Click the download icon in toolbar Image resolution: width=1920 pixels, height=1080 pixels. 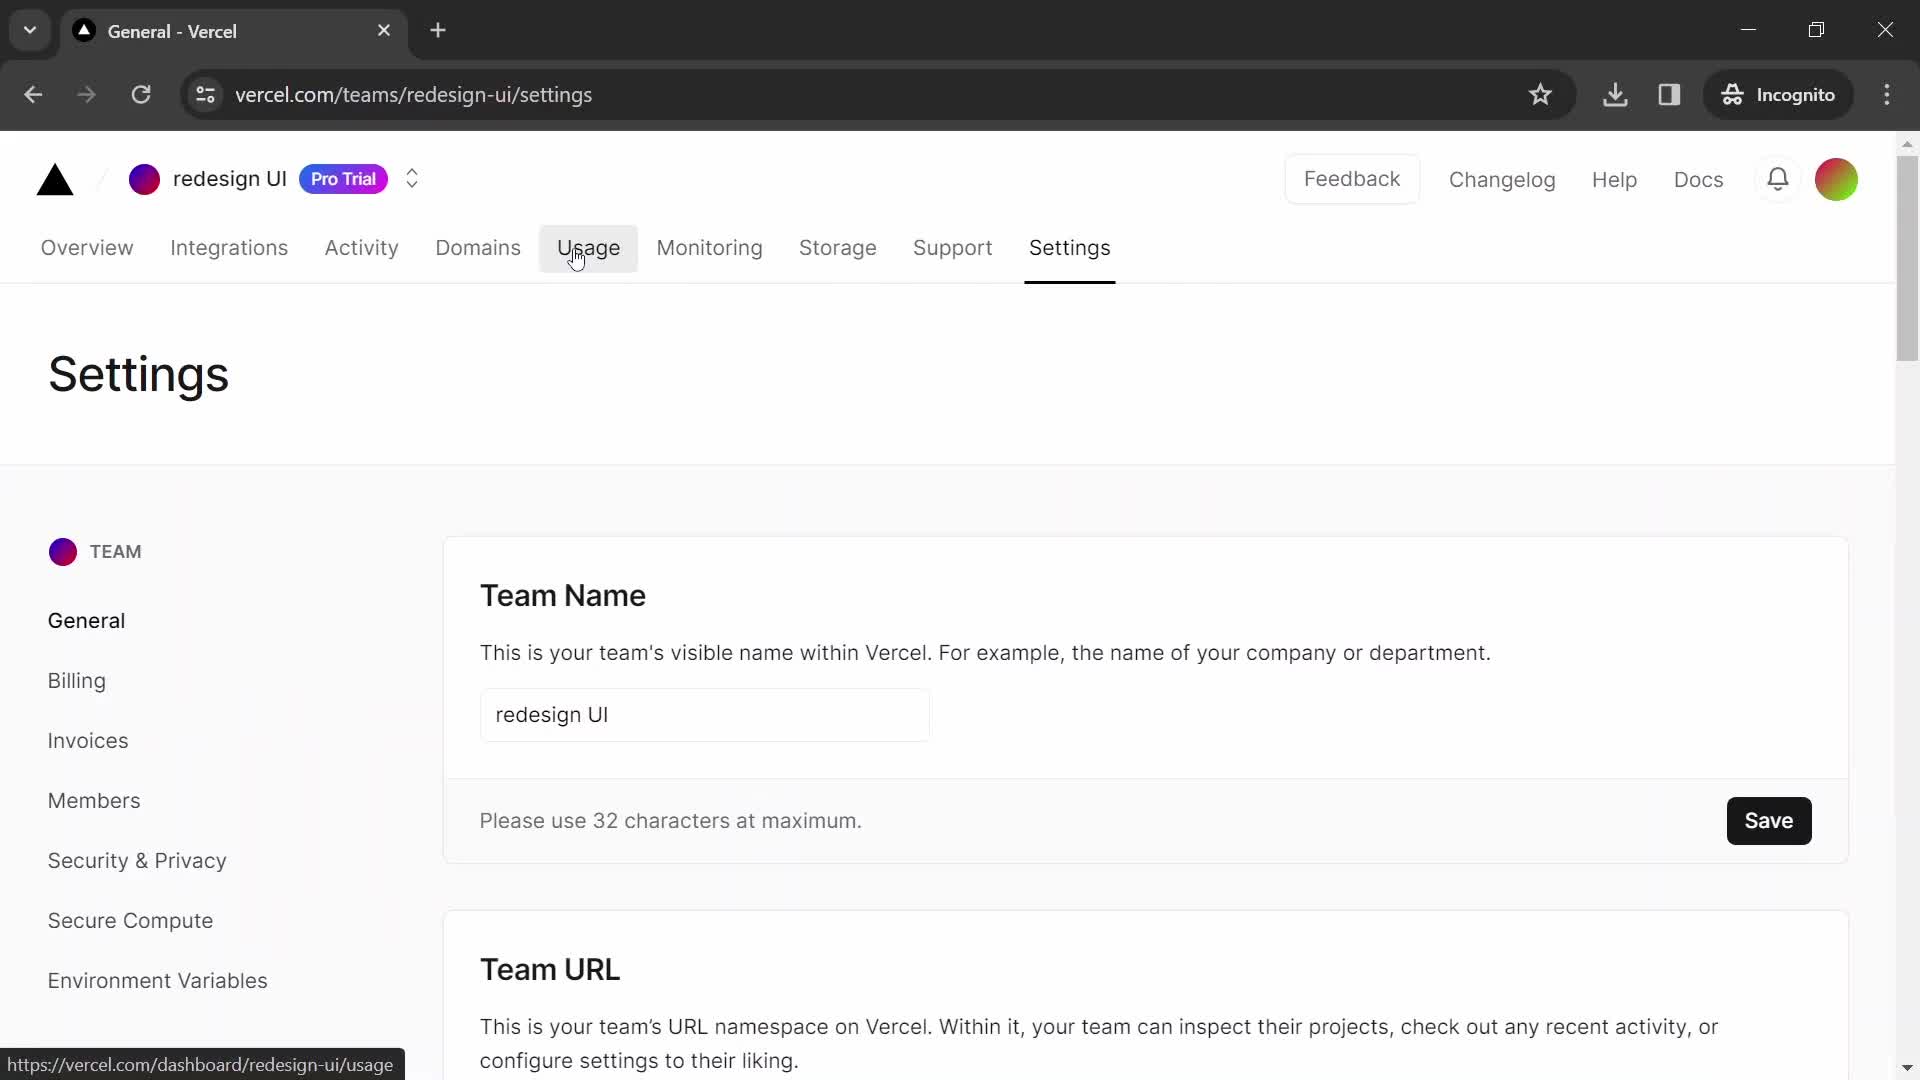click(1615, 94)
